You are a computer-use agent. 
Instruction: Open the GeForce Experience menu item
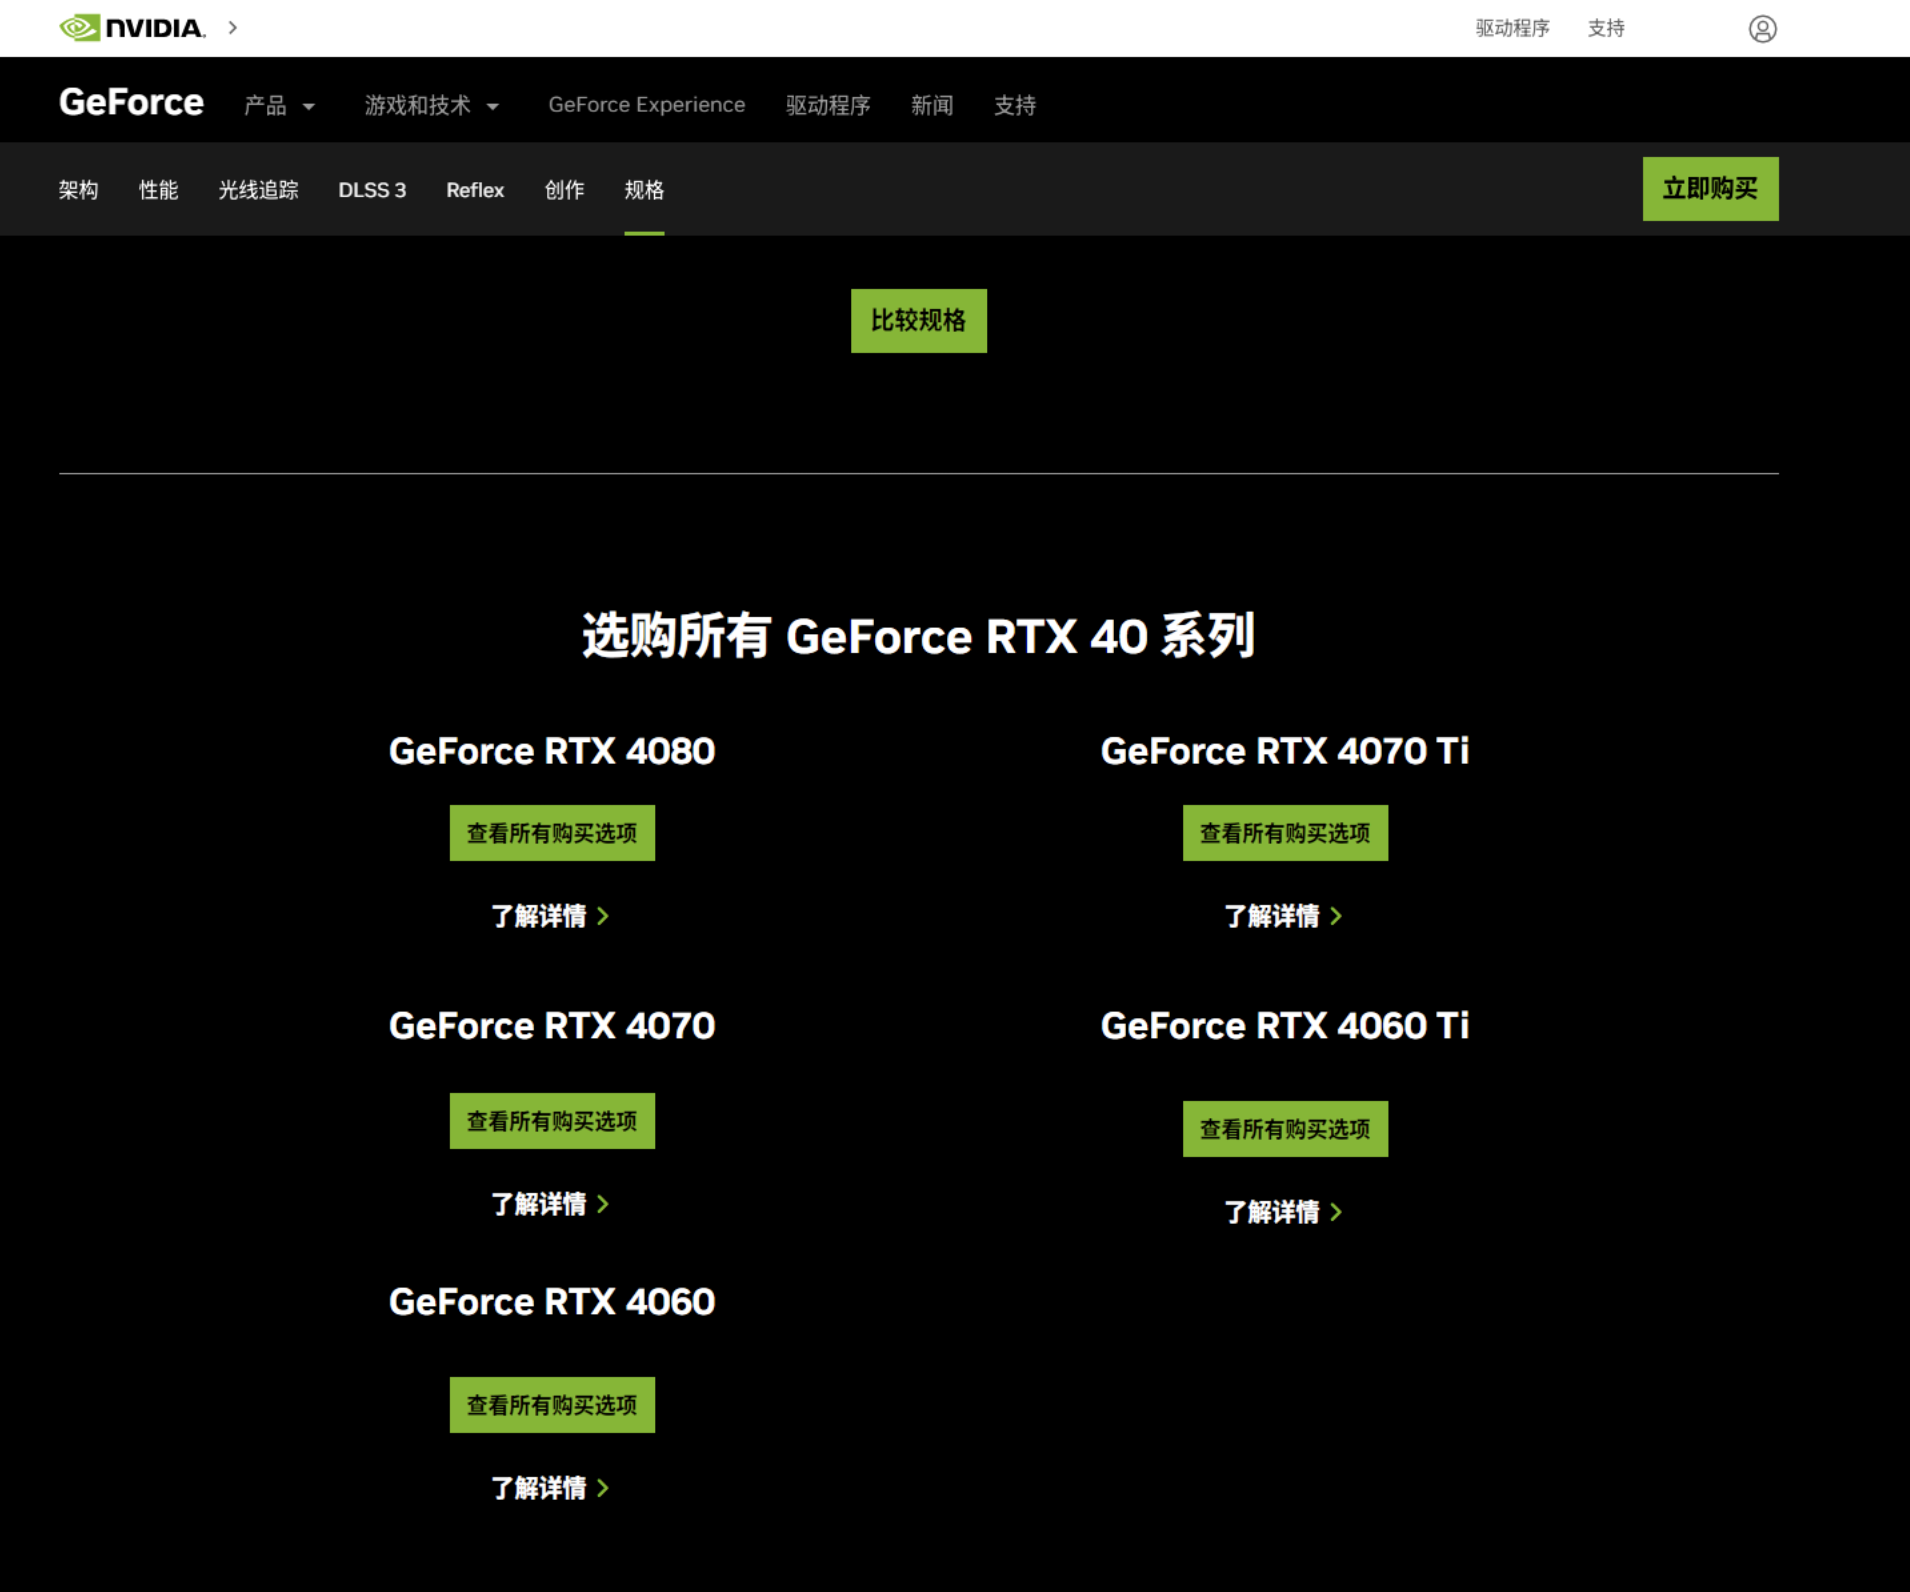tap(646, 104)
